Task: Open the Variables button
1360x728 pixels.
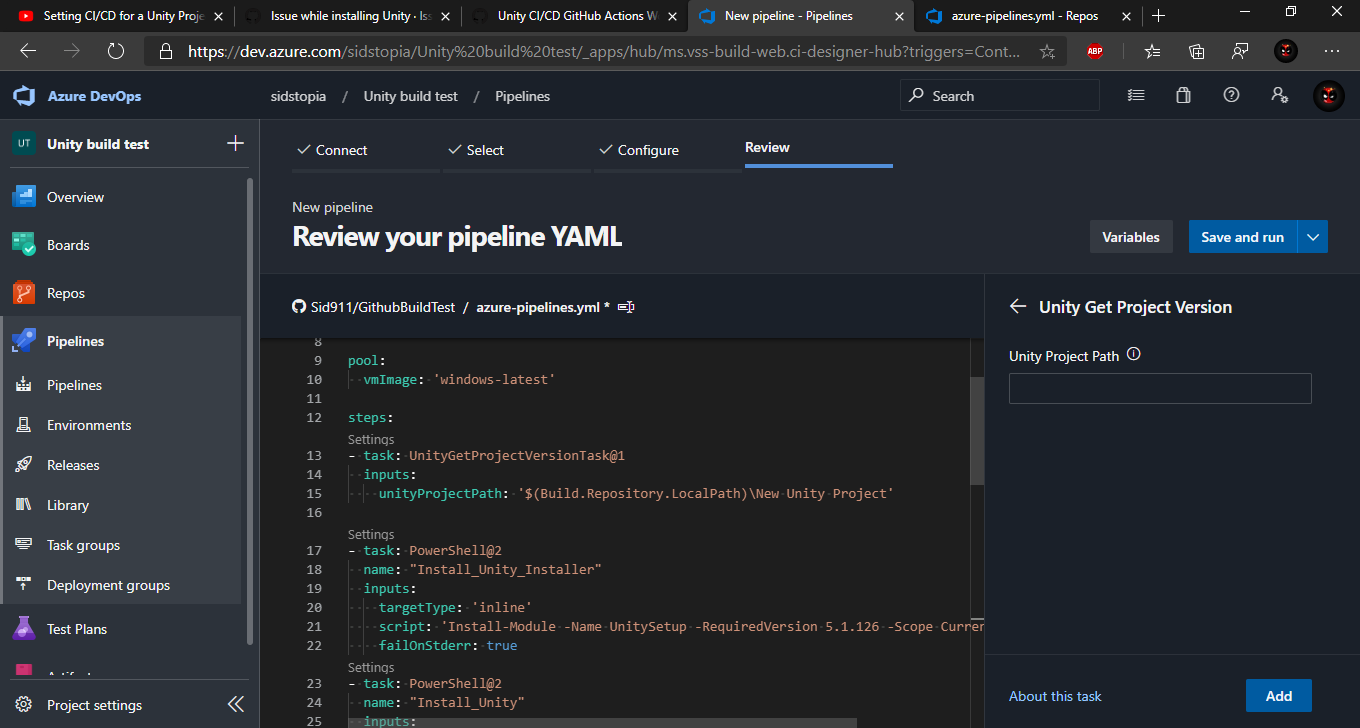Action: tap(1131, 237)
